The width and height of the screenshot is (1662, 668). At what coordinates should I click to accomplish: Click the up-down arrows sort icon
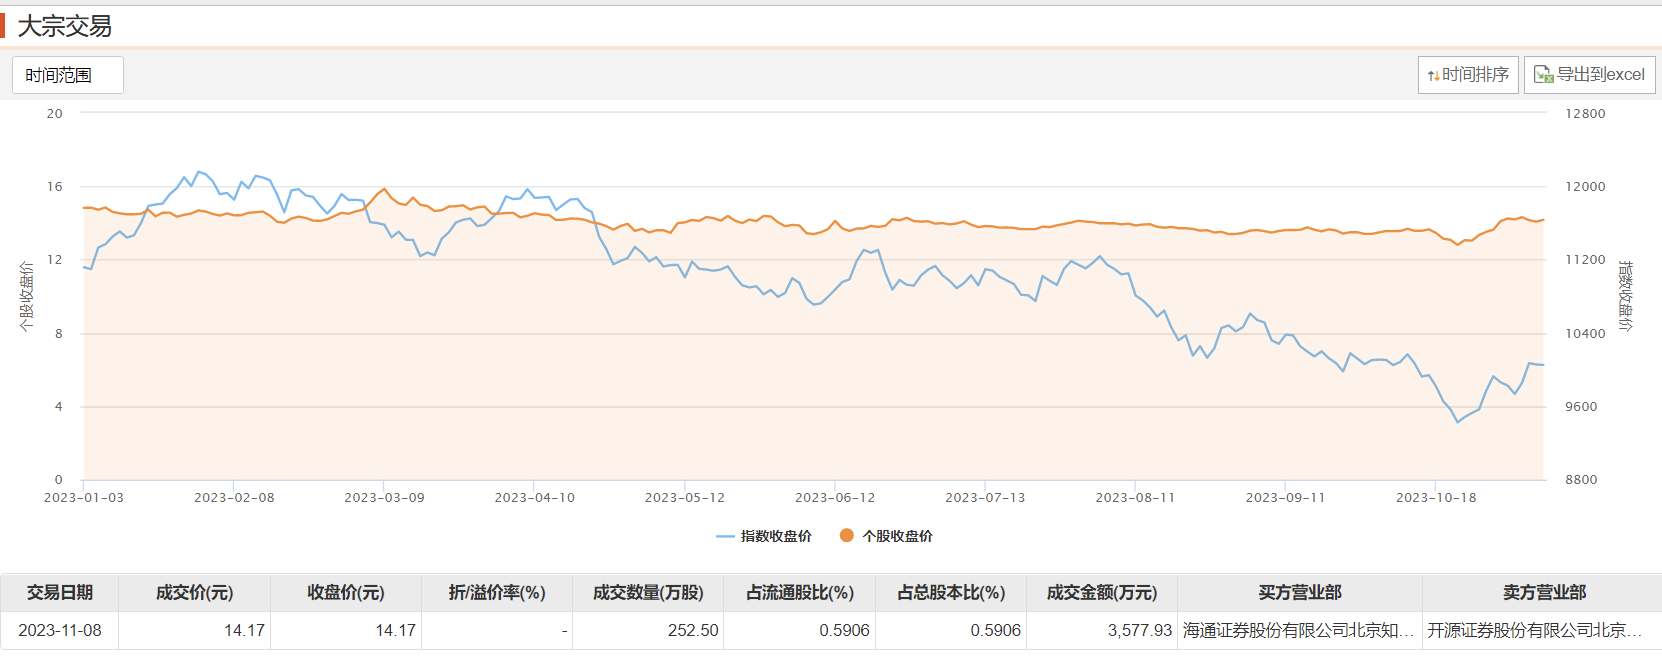coord(1433,75)
